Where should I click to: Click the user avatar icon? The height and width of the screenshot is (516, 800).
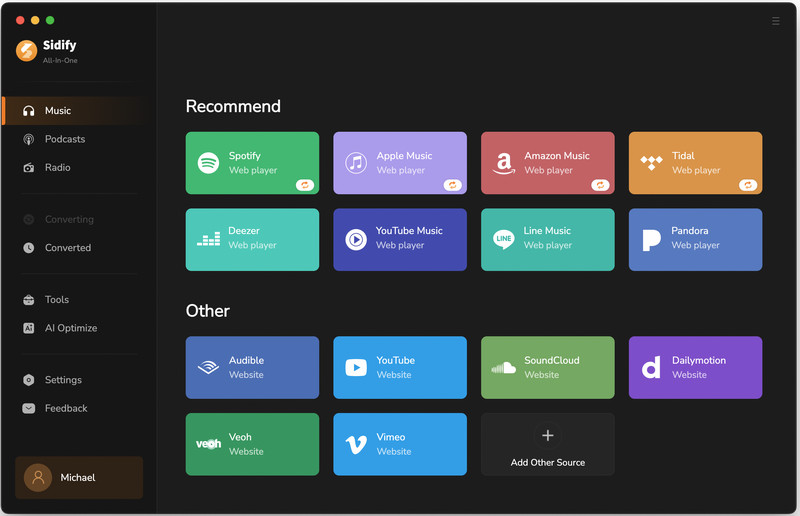[38, 478]
